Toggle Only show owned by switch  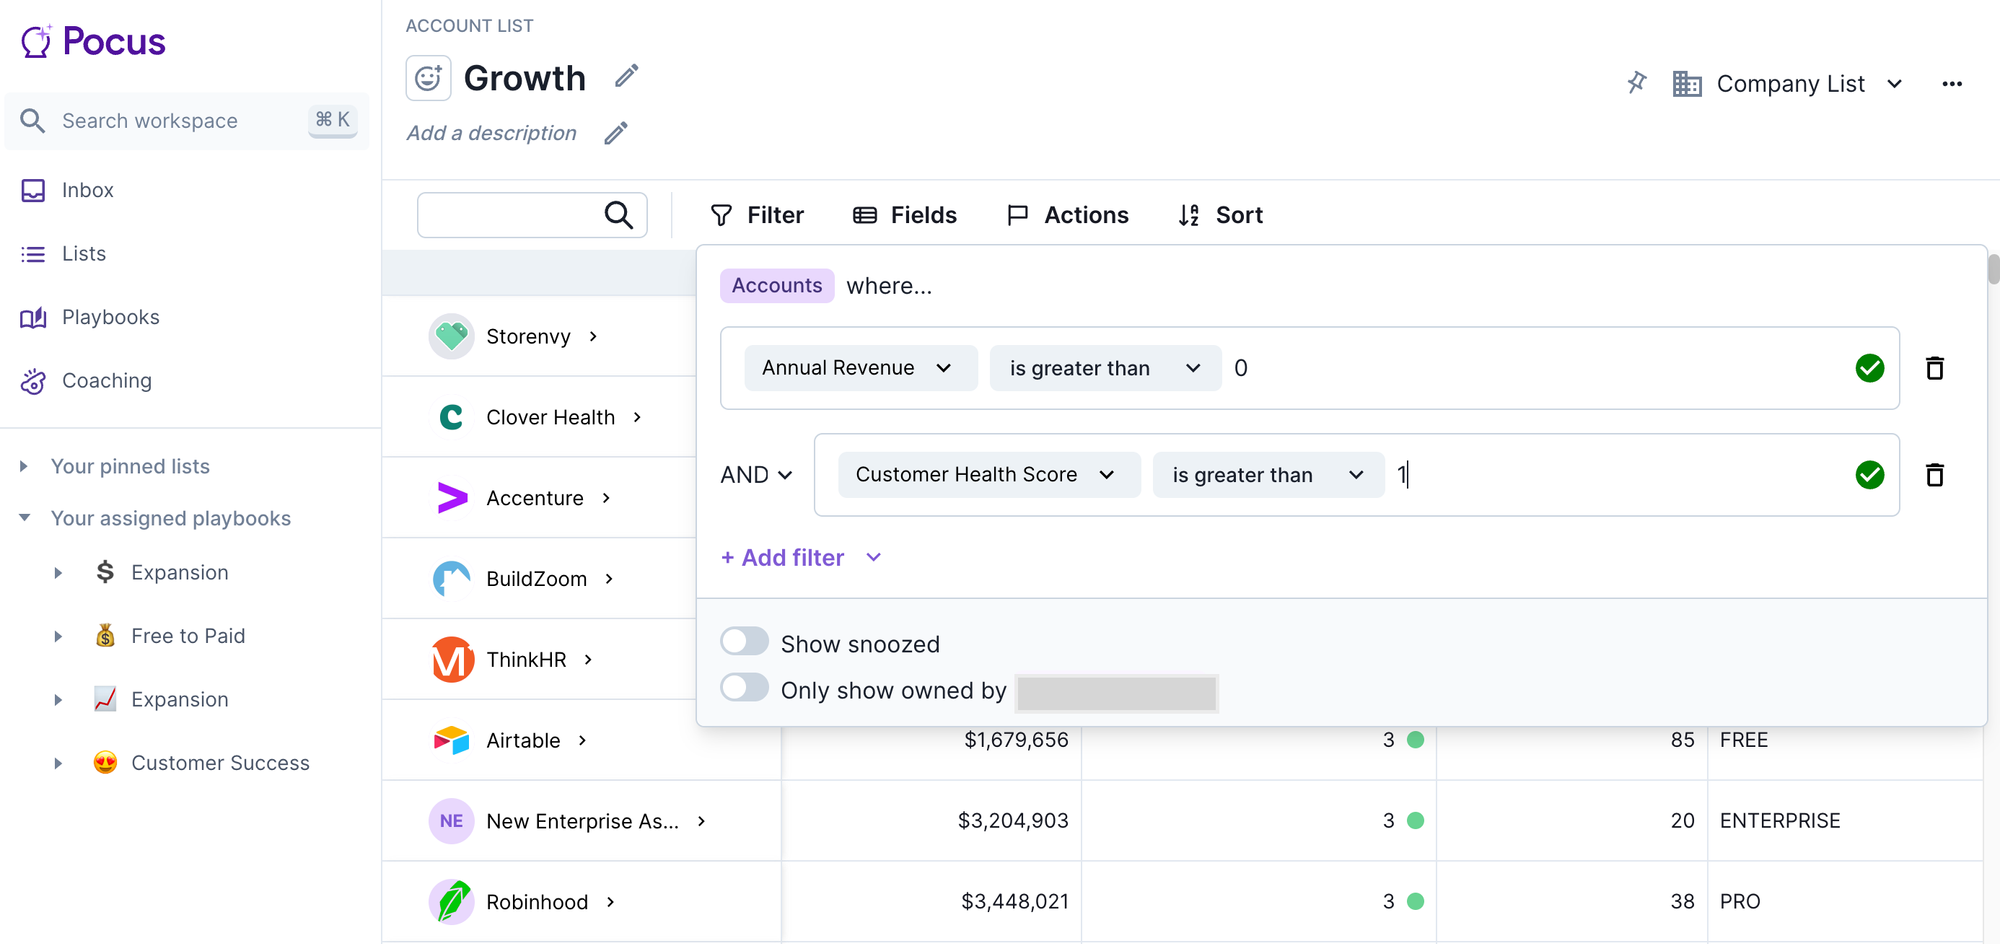tap(745, 688)
